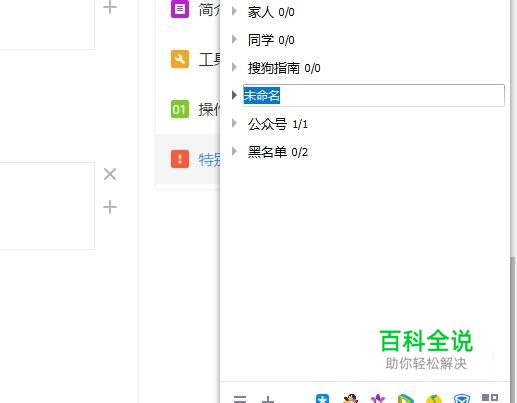Click the plus icon beside the upper box
The image size is (517, 403).
point(110,7)
